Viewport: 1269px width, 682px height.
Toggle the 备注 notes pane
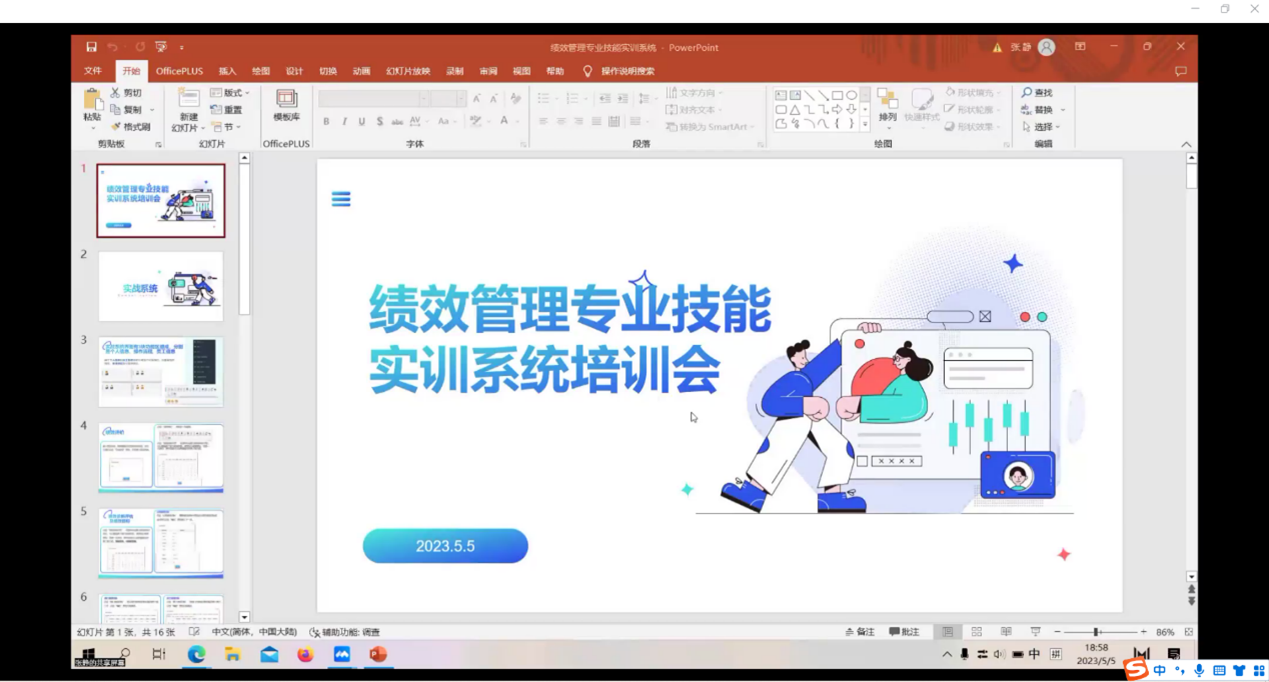point(860,632)
